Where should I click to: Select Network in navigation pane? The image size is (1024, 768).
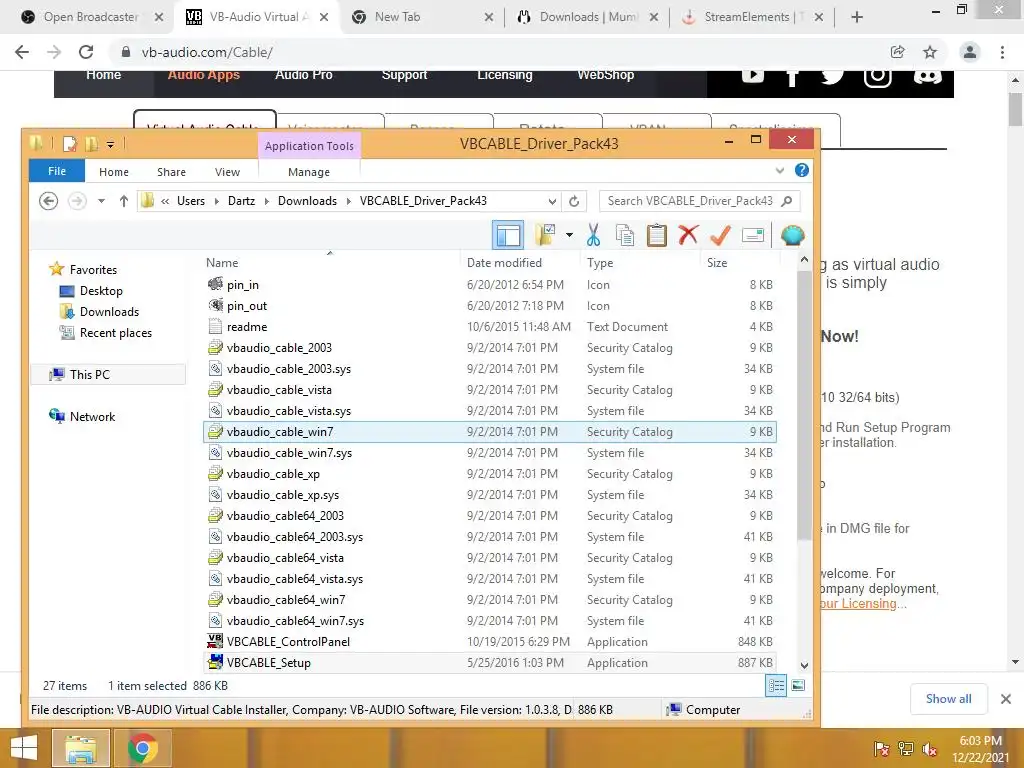point(92,417)
